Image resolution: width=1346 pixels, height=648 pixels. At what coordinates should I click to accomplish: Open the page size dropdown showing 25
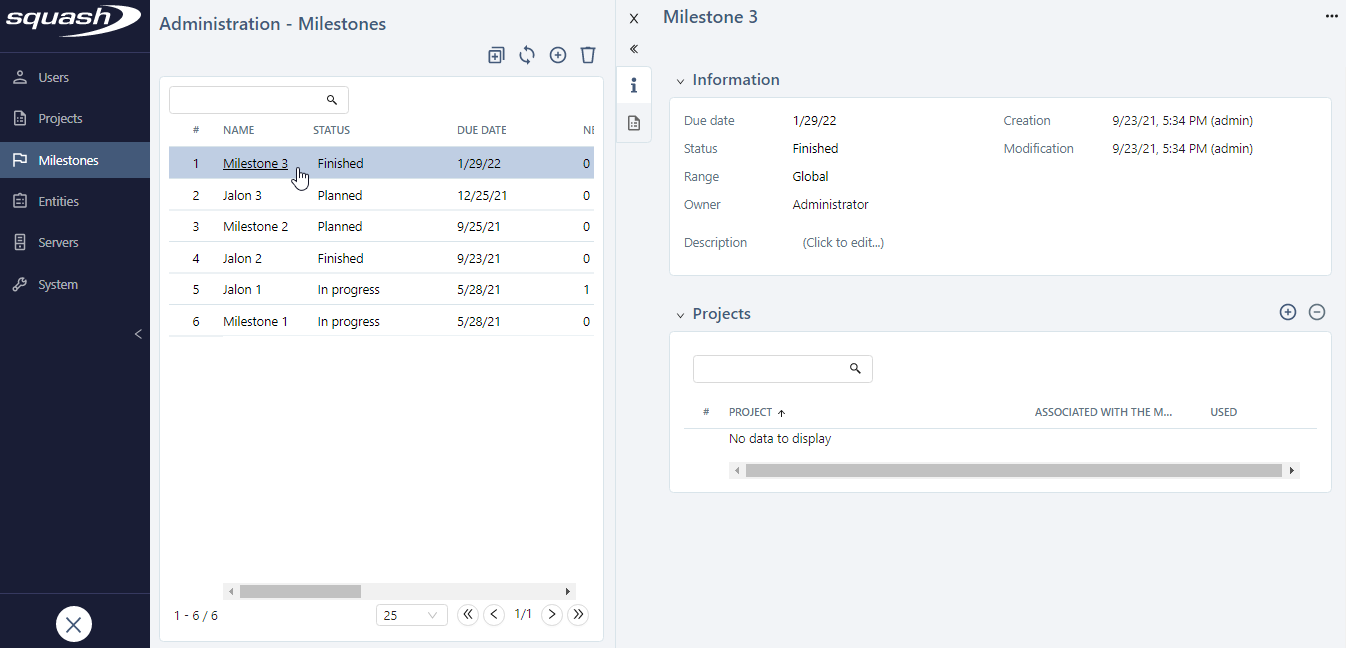(411, 615)
